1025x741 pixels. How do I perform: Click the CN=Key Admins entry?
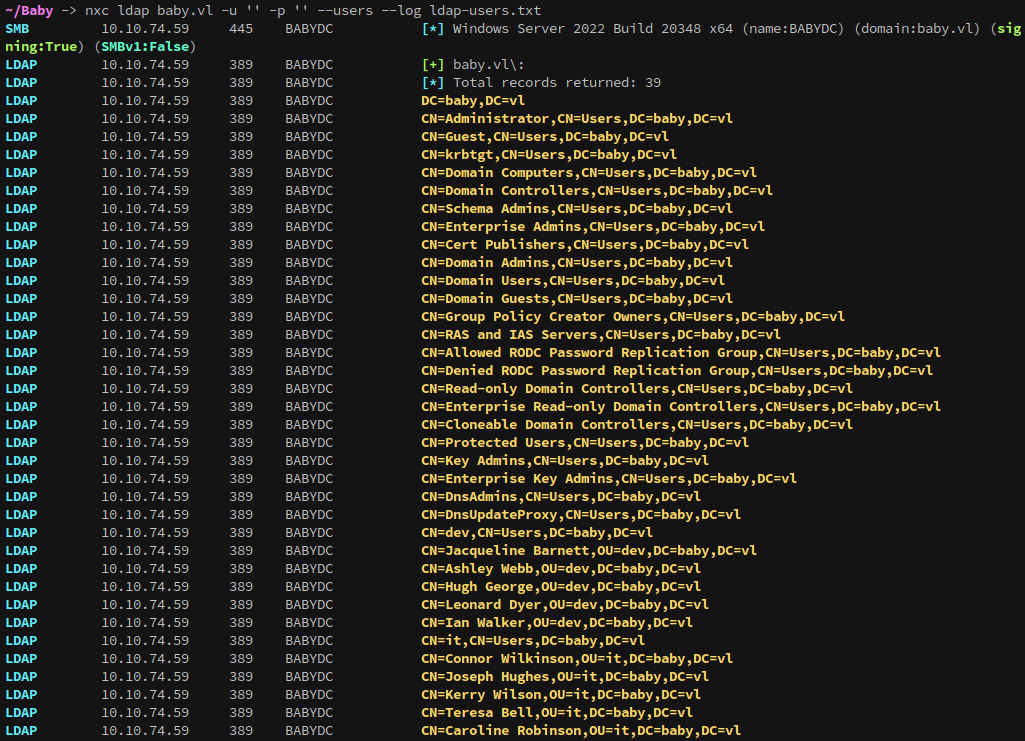pyautogui.click(x=565, y=461)
